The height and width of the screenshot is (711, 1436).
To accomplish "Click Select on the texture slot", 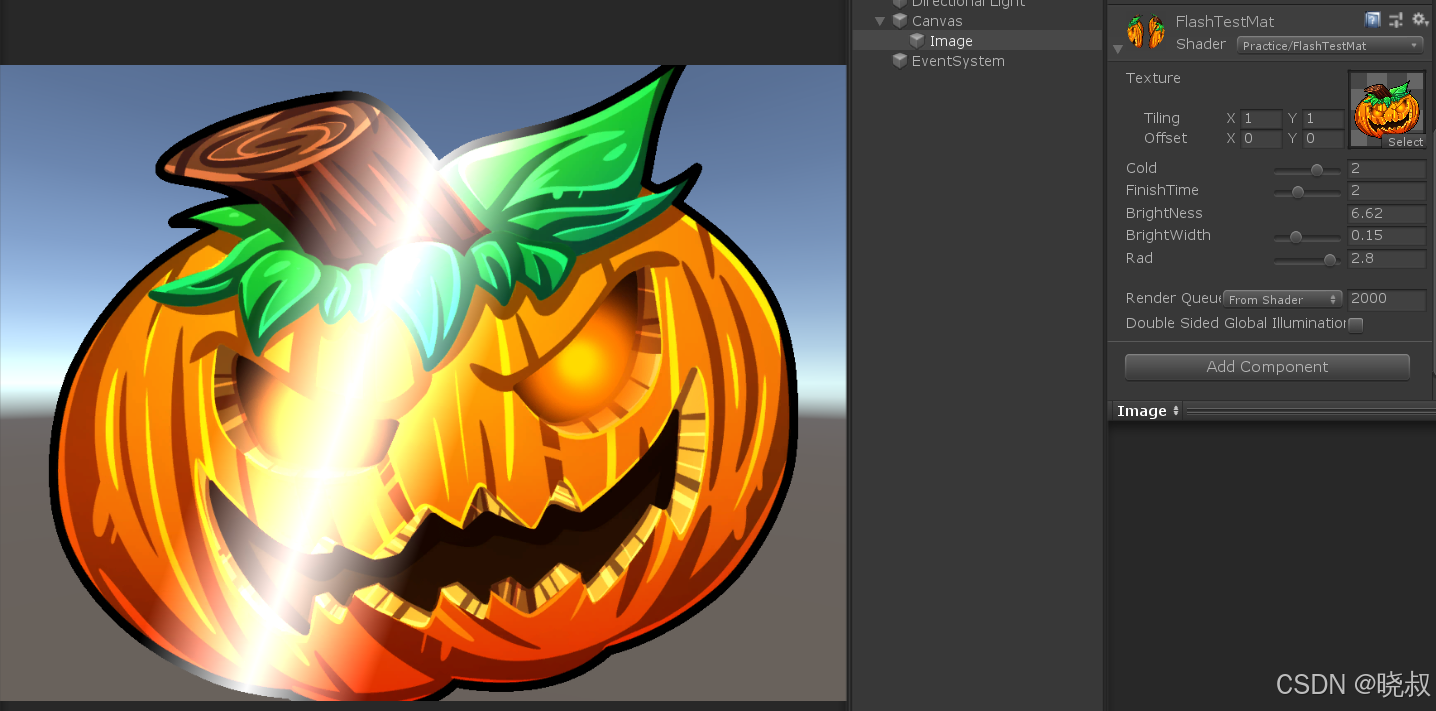I will click(x=1404, y=142).
